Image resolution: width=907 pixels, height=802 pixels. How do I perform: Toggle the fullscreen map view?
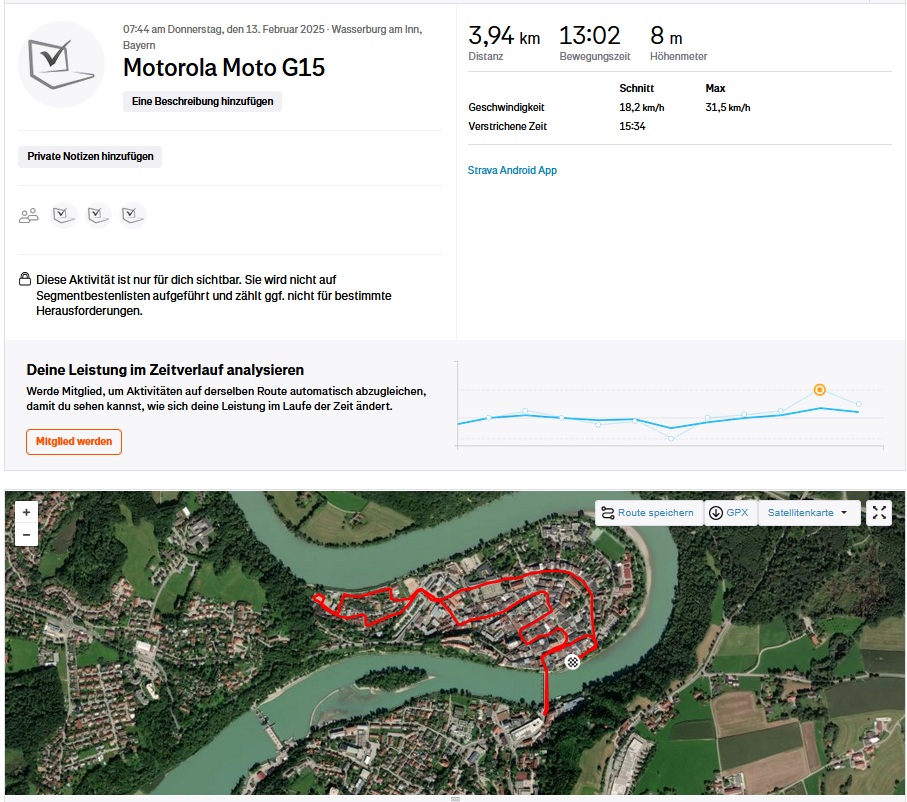click(879, 513)
